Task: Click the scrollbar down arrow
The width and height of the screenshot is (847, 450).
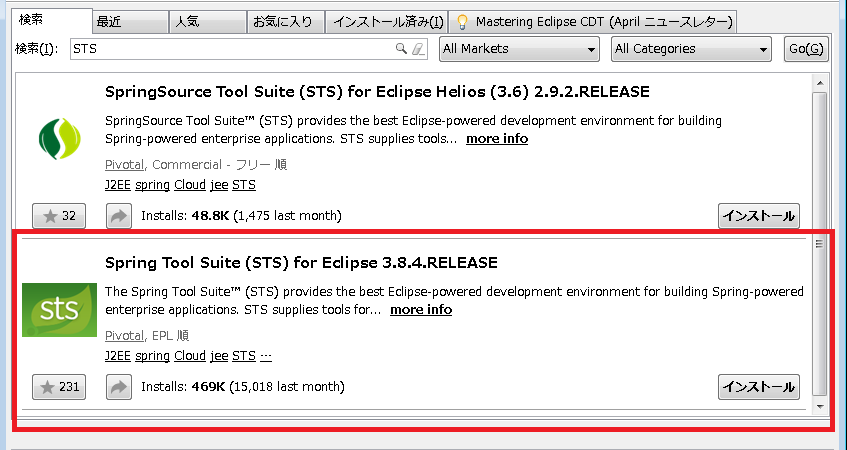Action: pos(819,406)
